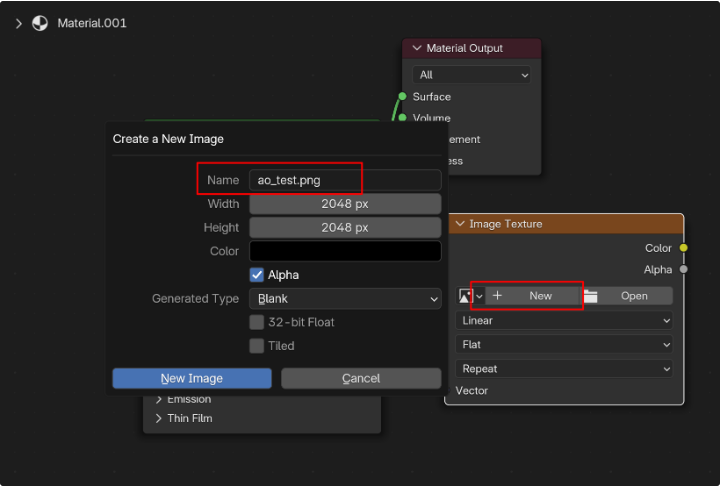Click the folder icon on Open button

(591, 296)
